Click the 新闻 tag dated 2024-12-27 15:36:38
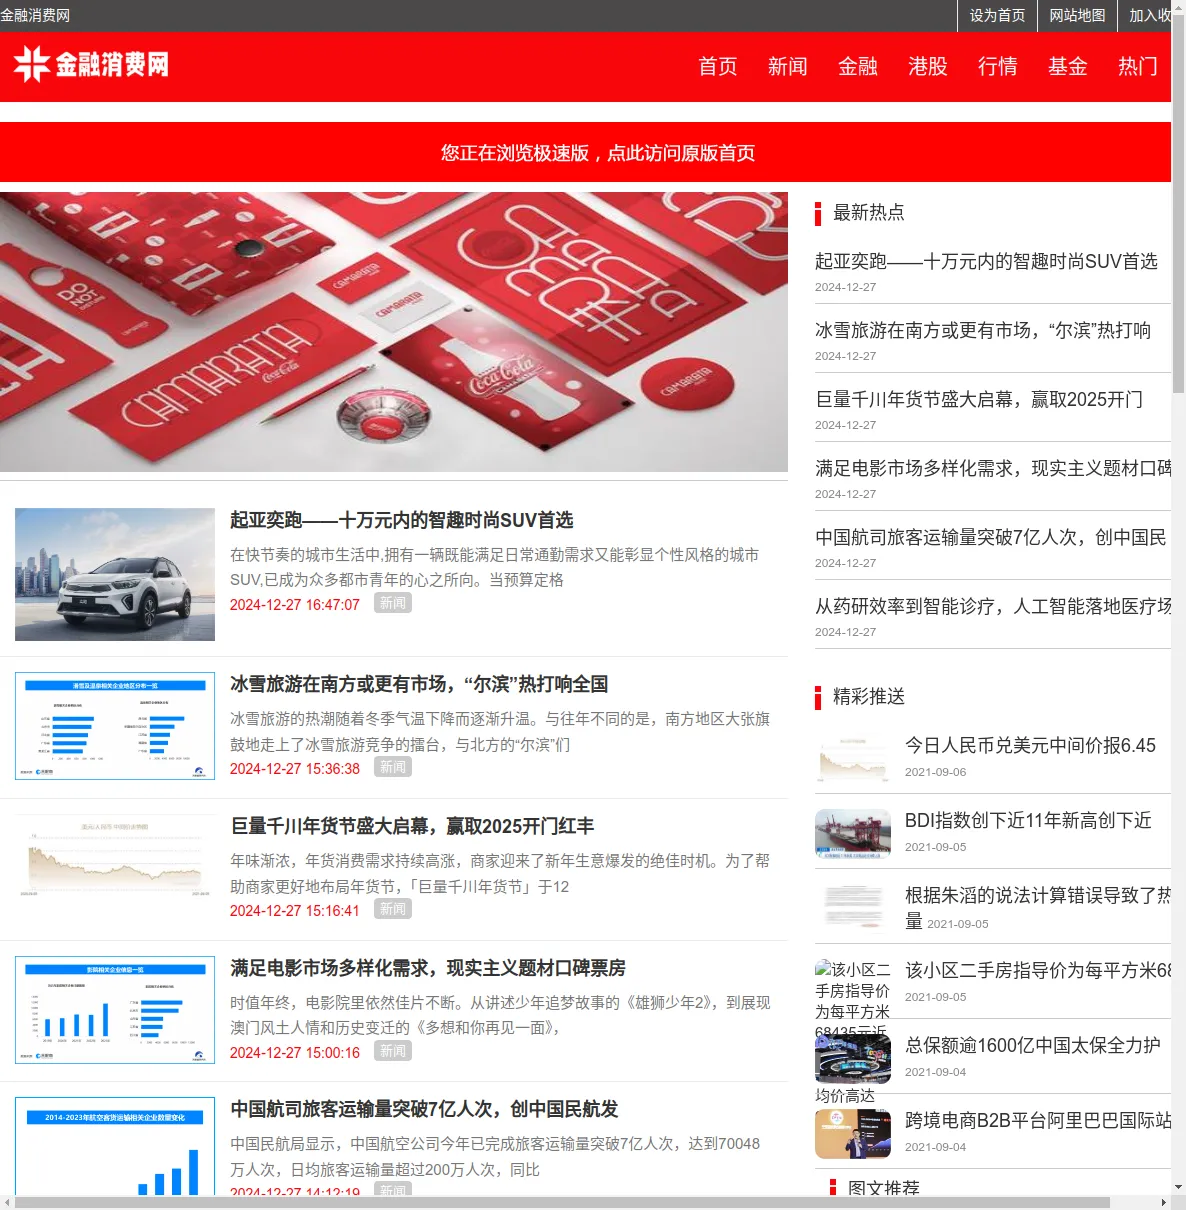The height and width of the screenshot is (1210, 1186). (x=393, y=767)
